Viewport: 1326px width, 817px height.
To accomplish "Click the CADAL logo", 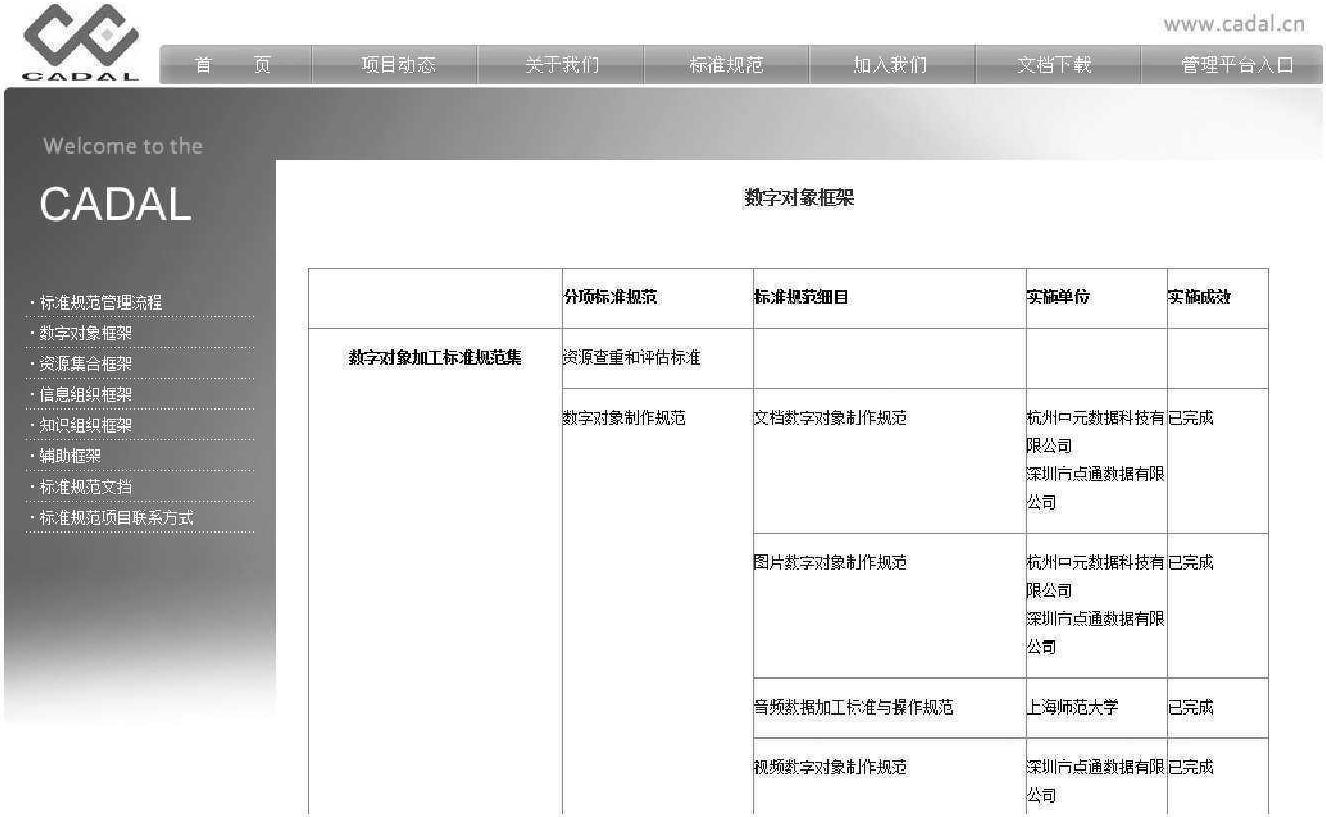I will (x=80, y=43).
